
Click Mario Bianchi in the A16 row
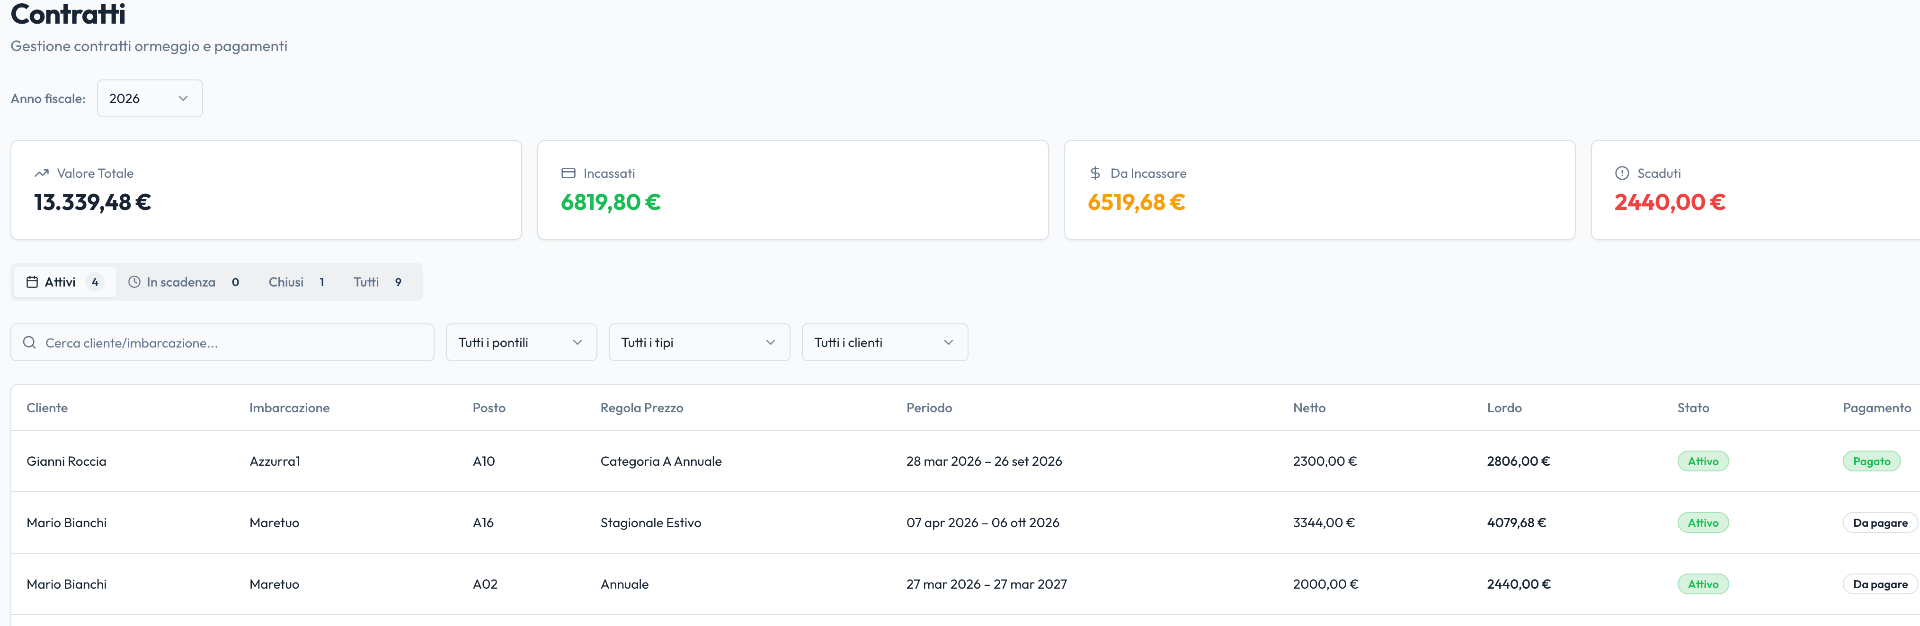click(66, 523)
